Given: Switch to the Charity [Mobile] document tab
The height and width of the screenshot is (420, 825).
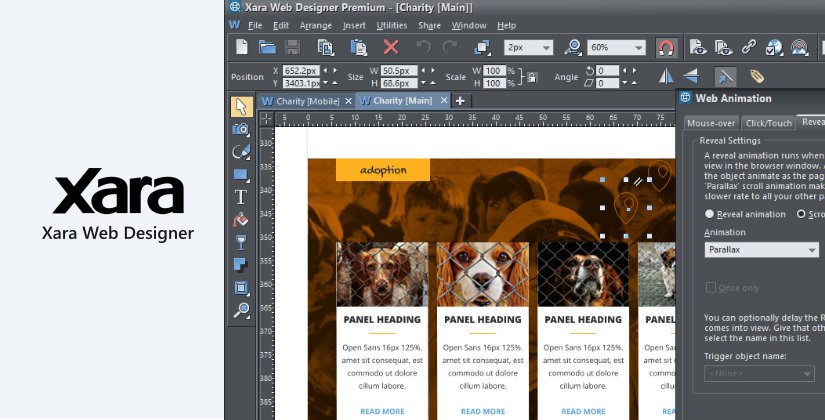Looking at the screenshot, I should pyautogui.click(x=301, y=101).
